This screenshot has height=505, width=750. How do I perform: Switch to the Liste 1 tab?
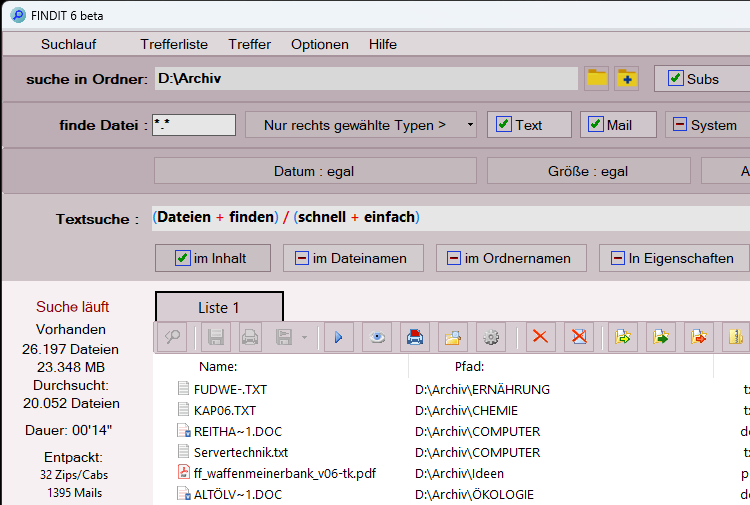(x=219, y=308)
